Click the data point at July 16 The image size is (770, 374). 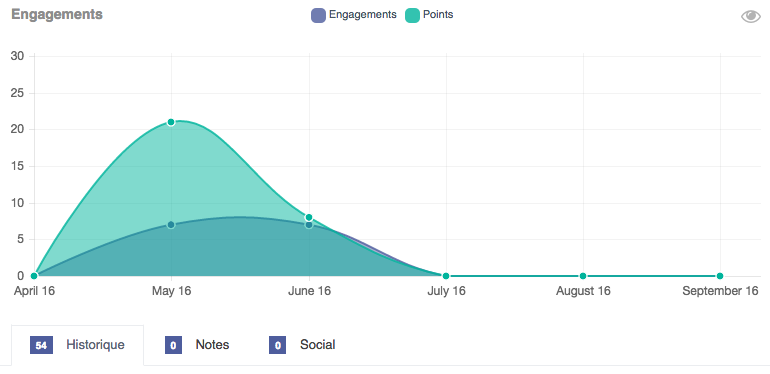pos(445,276)
